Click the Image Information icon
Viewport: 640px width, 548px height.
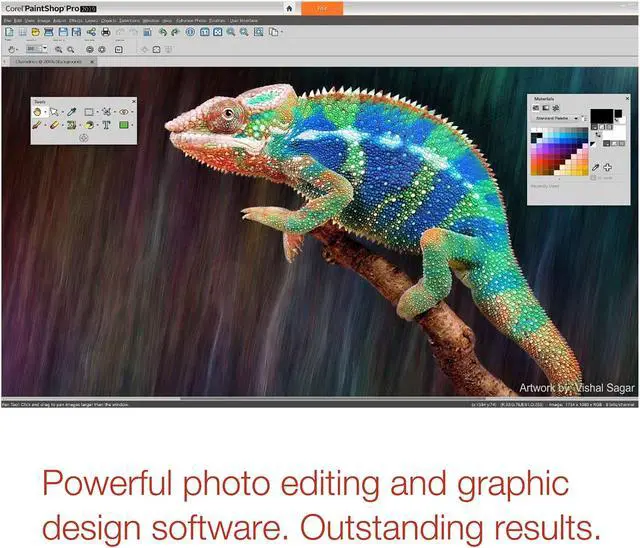point(190,32)
